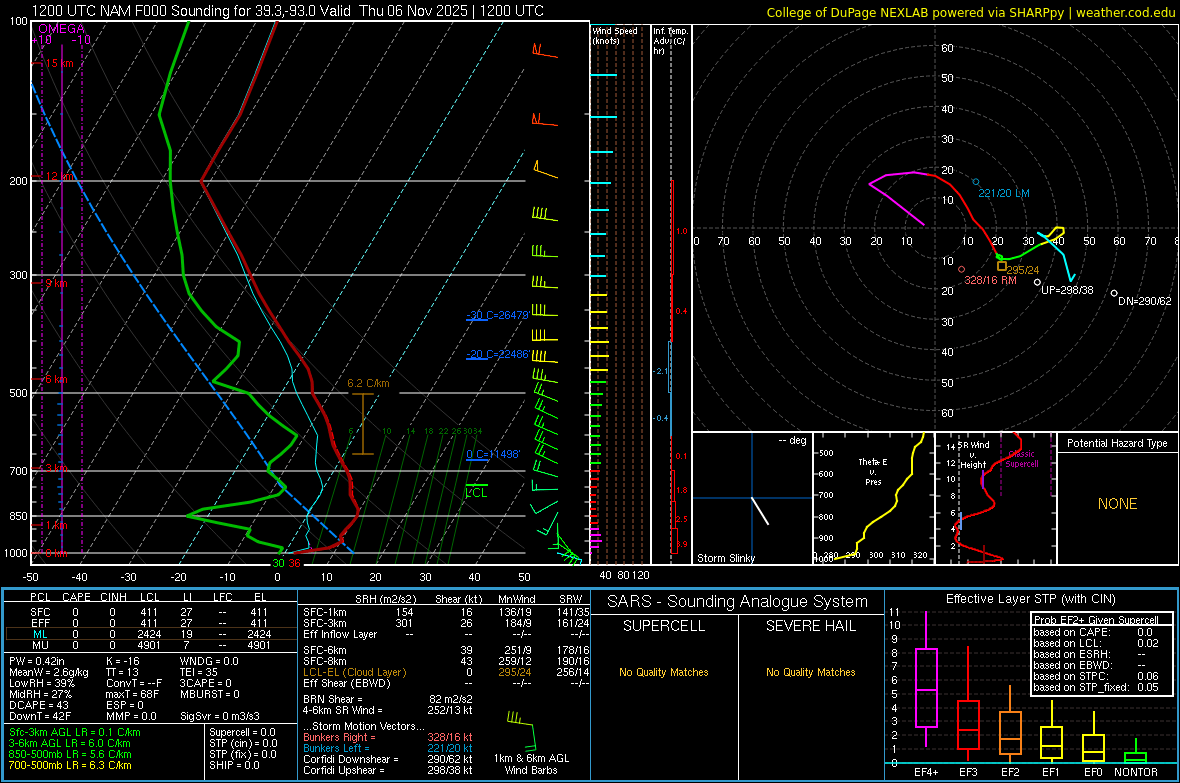Select the Storm Slinky panel label
Screen dimensions: 1180x783
click(725, 558)
